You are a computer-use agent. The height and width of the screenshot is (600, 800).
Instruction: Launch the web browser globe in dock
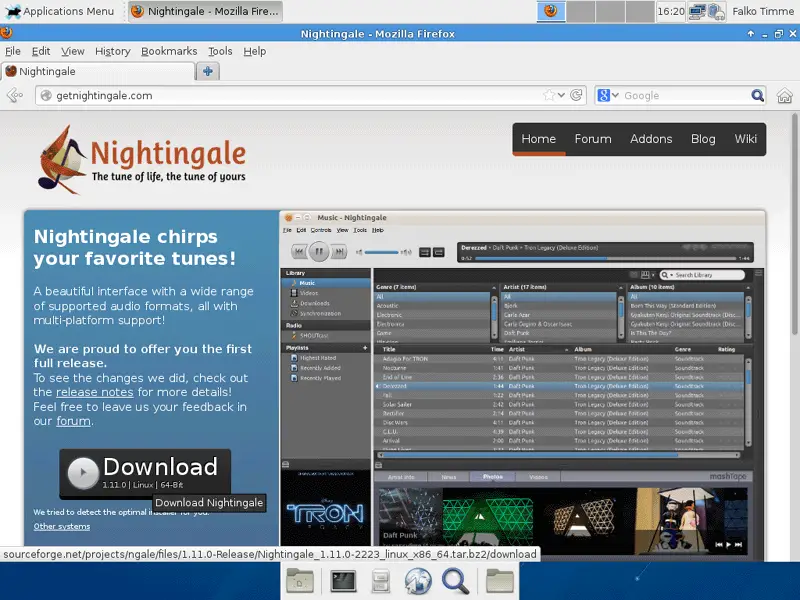[418, 581]
